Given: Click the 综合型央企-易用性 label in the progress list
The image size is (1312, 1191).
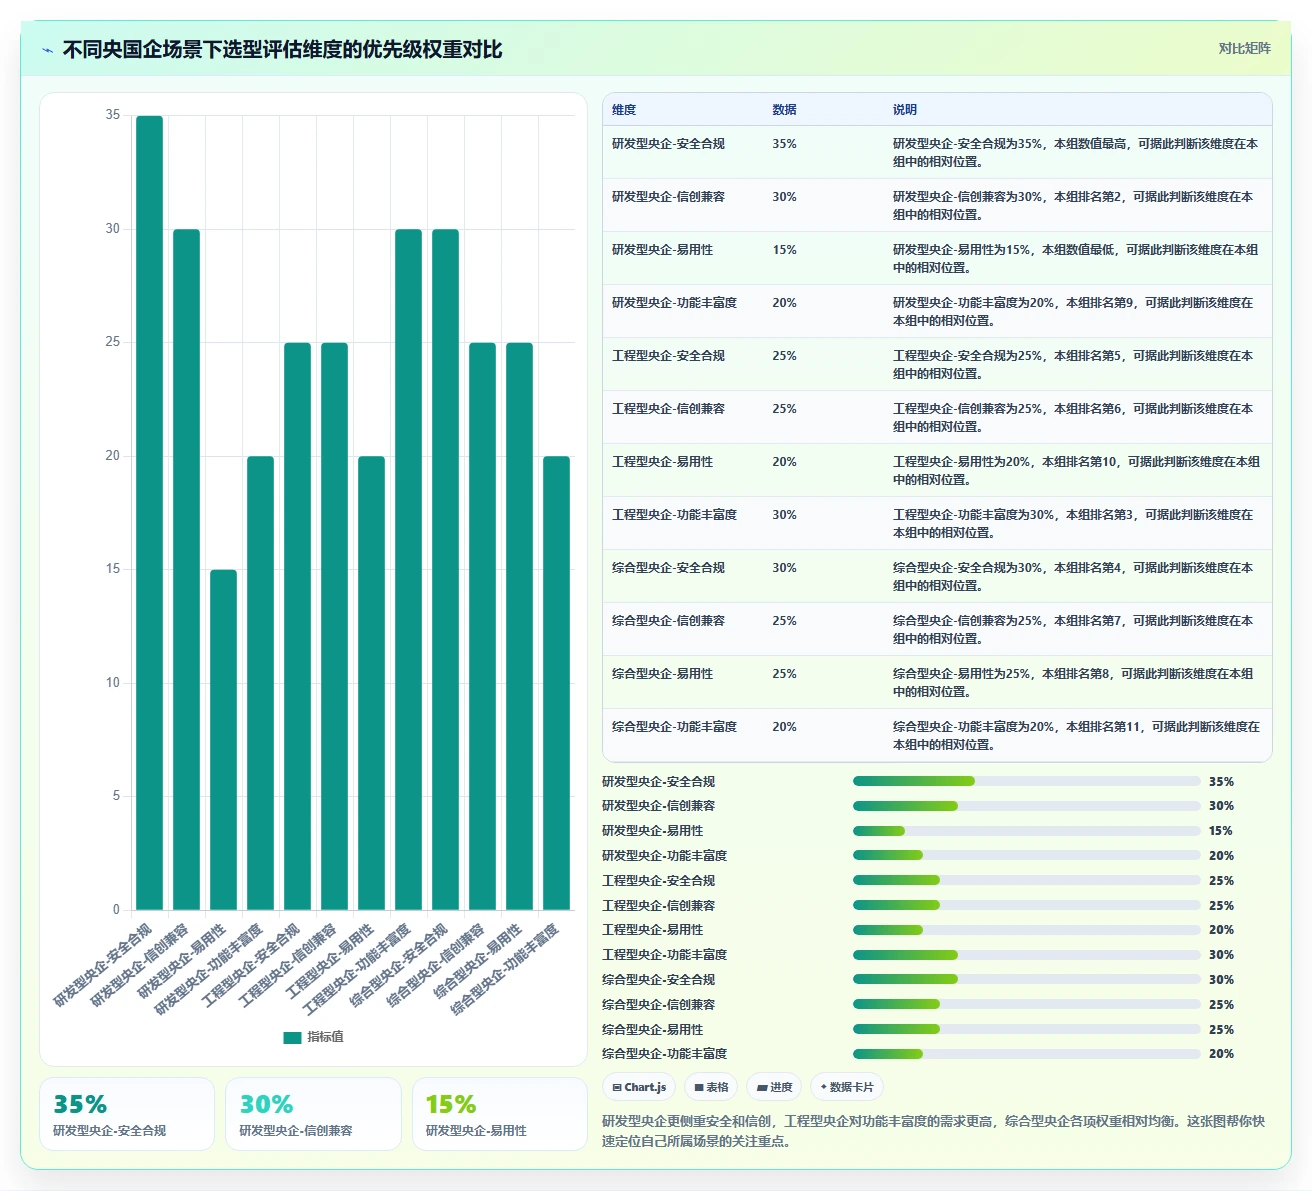Looking at the screenshot, I should 652,1030.
